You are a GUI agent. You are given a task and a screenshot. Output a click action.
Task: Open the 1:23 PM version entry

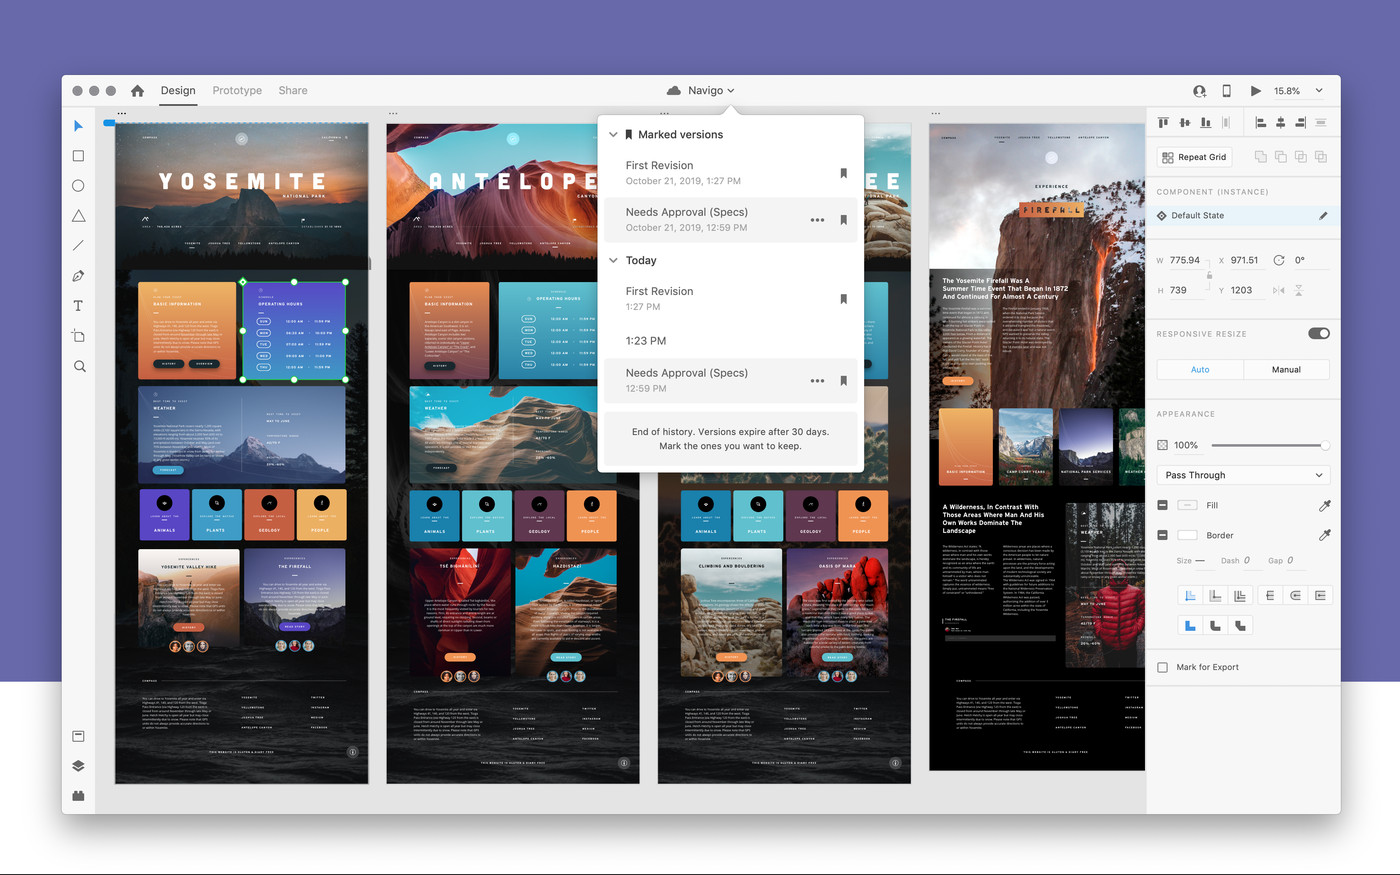[x=731, y=341]
